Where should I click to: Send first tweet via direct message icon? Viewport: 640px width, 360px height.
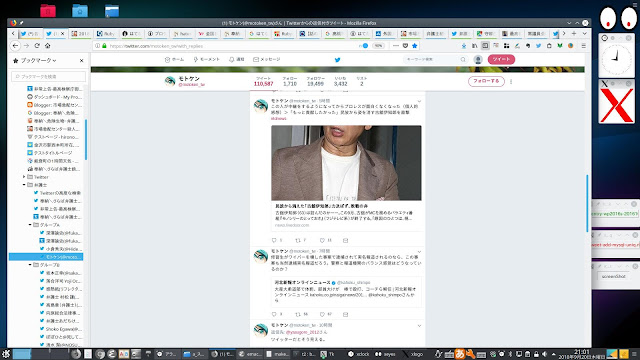click(x=346, y=240)
